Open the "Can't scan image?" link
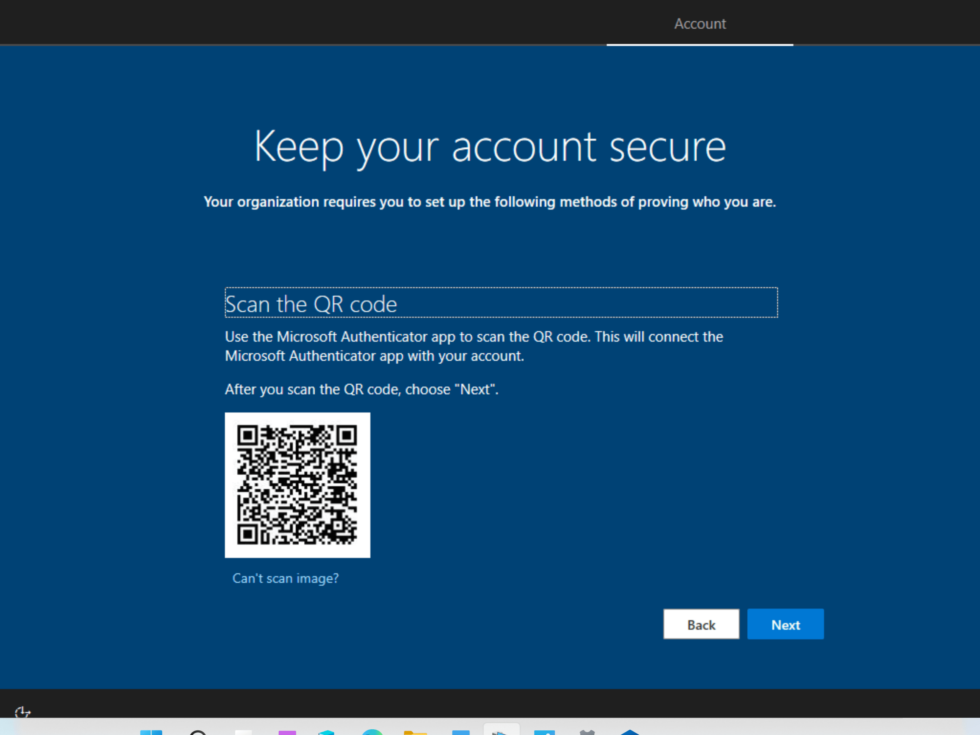 [285, 578]
